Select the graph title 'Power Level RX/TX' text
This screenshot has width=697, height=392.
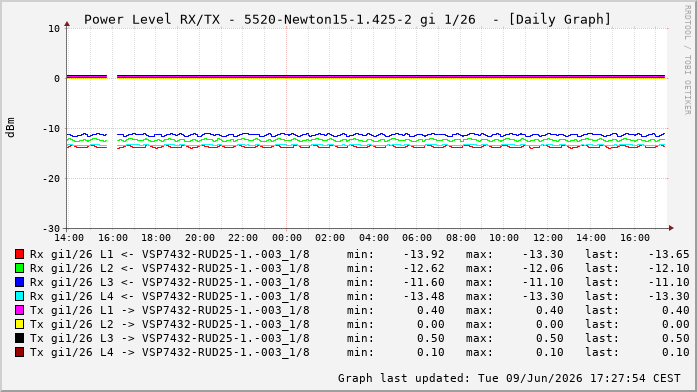(152, 20)
